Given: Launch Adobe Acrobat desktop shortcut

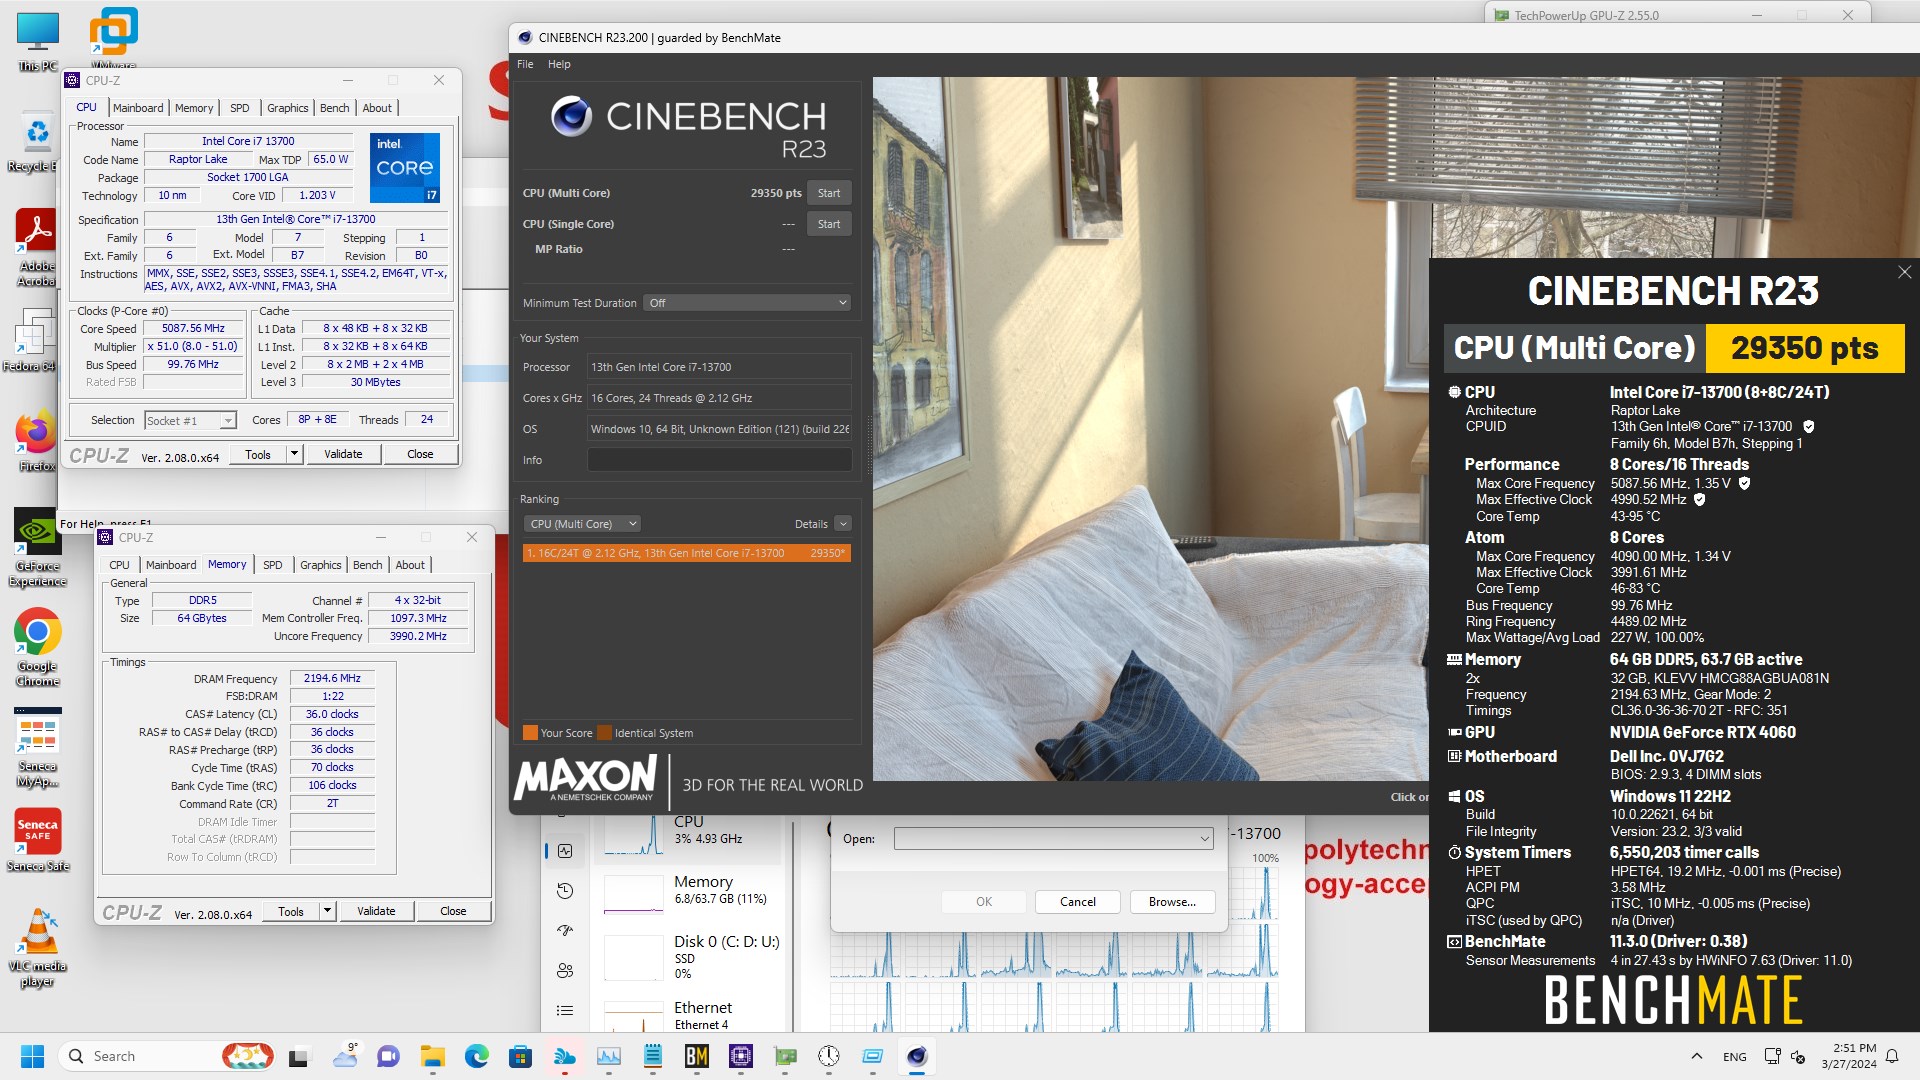Looking at the screenshot, I should 37,248.
